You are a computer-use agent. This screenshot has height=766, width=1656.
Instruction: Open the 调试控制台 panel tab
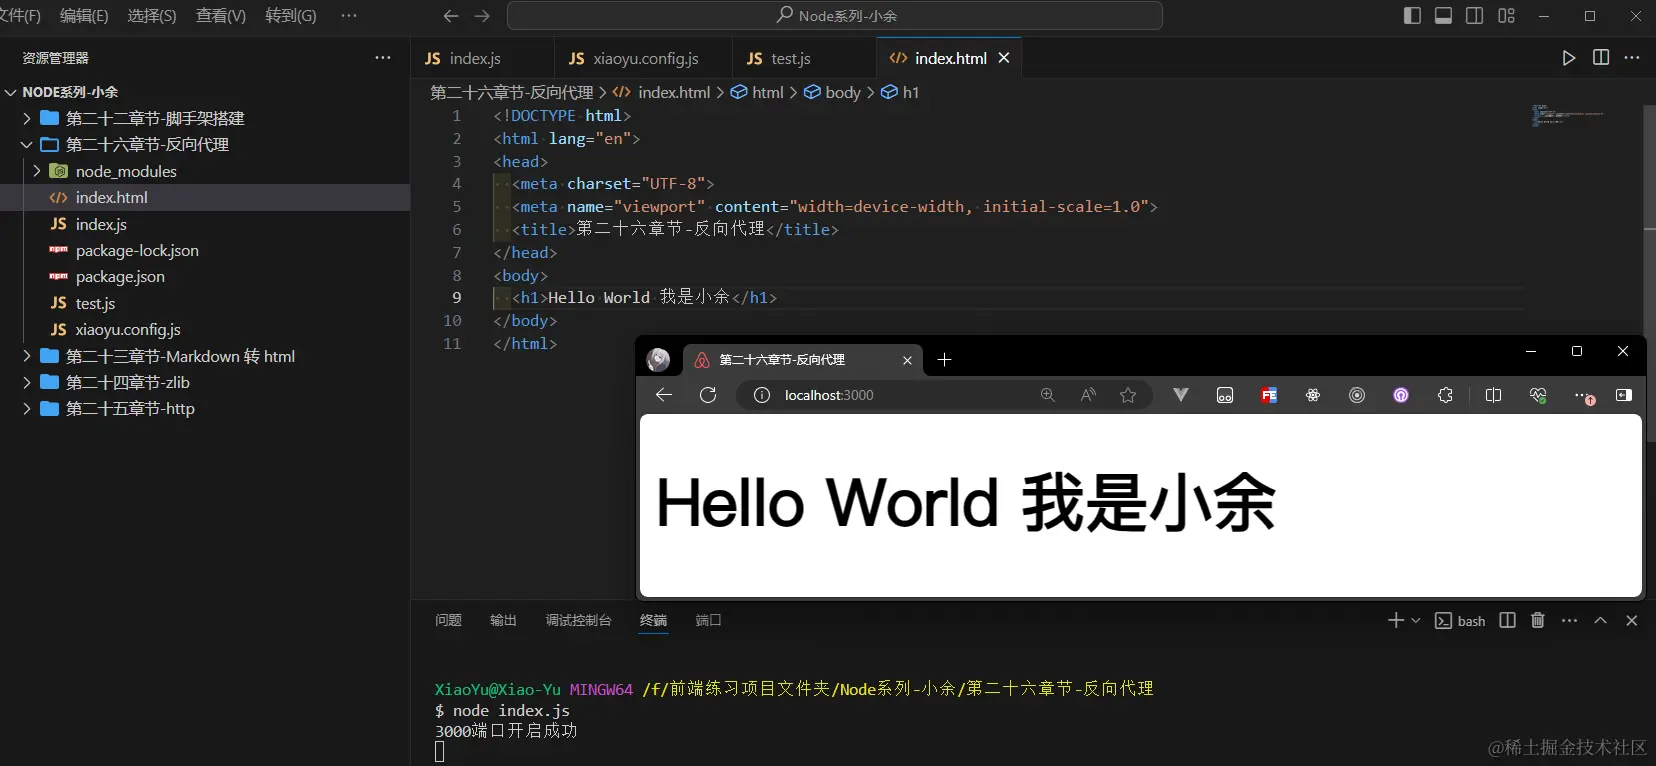click(x=578, y=620)
